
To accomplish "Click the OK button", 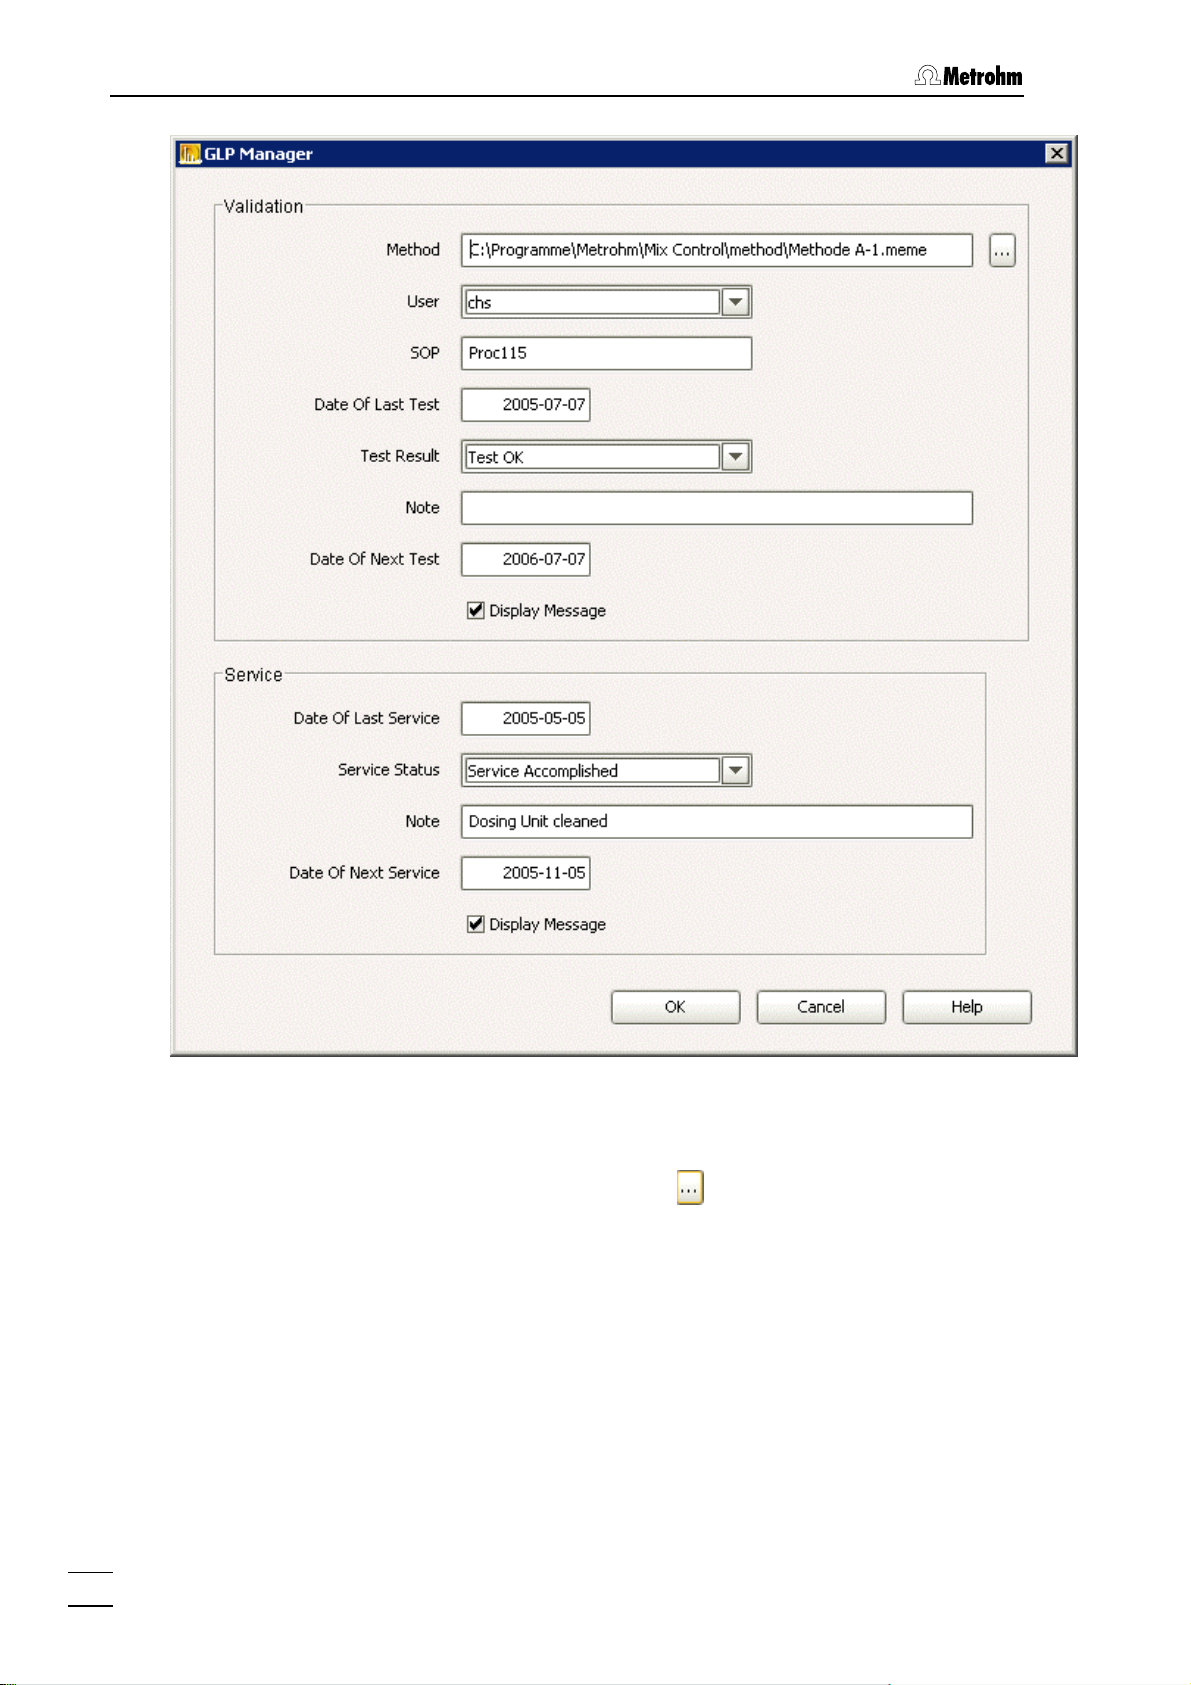I will pyautogui.click(x=675, y=1007).
